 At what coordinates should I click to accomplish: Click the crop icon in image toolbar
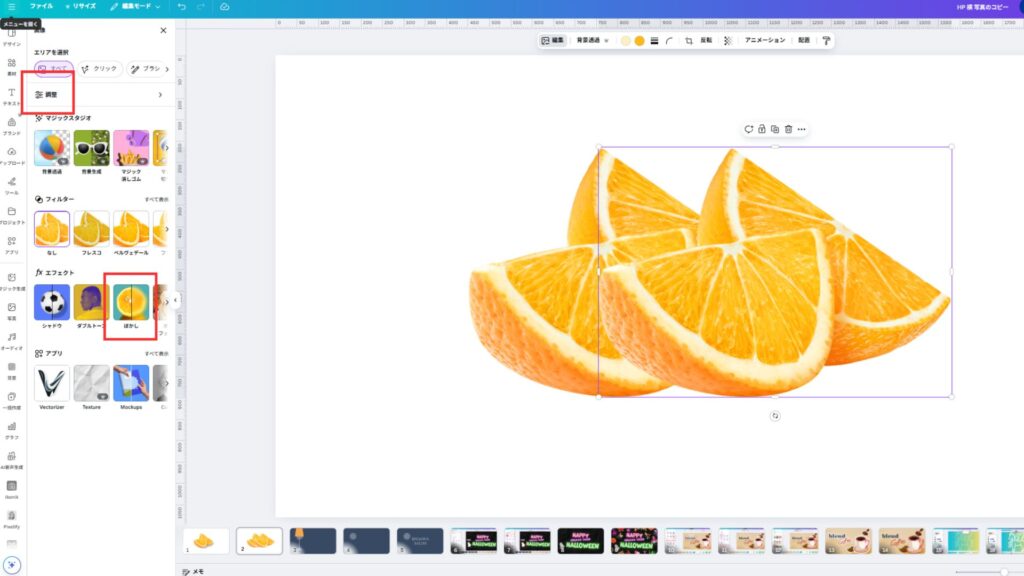[689, 41]
